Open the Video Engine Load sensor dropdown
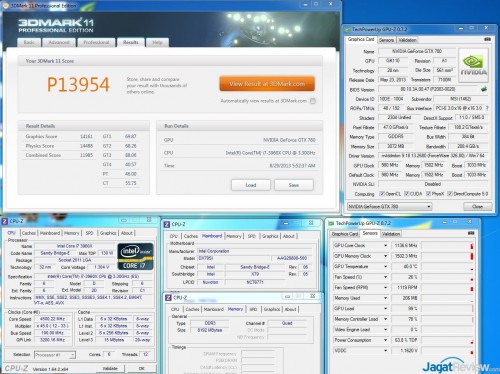The width and height of the screenshot is (500, 374). coord(386,330)
